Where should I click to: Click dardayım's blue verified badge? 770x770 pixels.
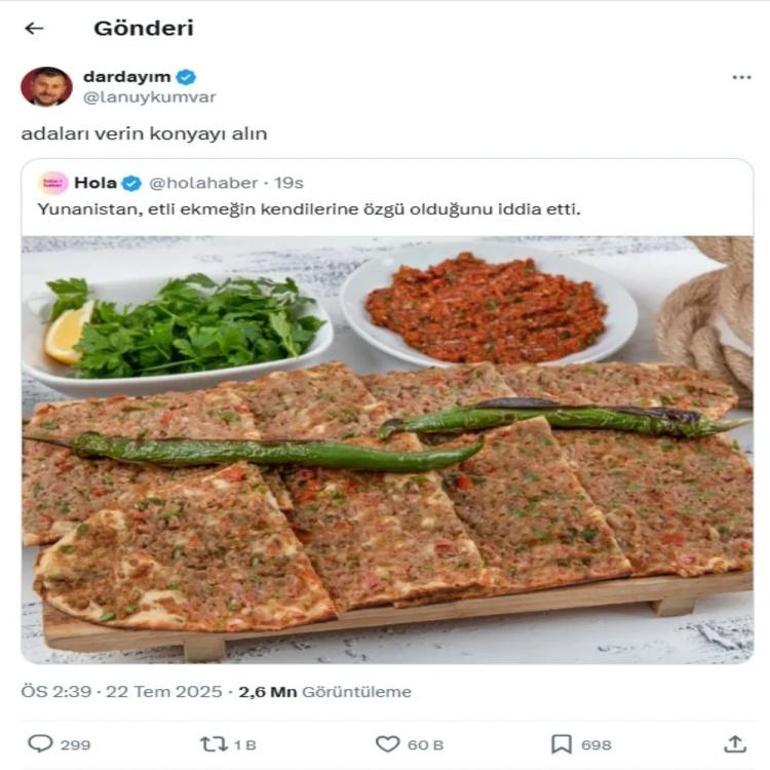186,77
